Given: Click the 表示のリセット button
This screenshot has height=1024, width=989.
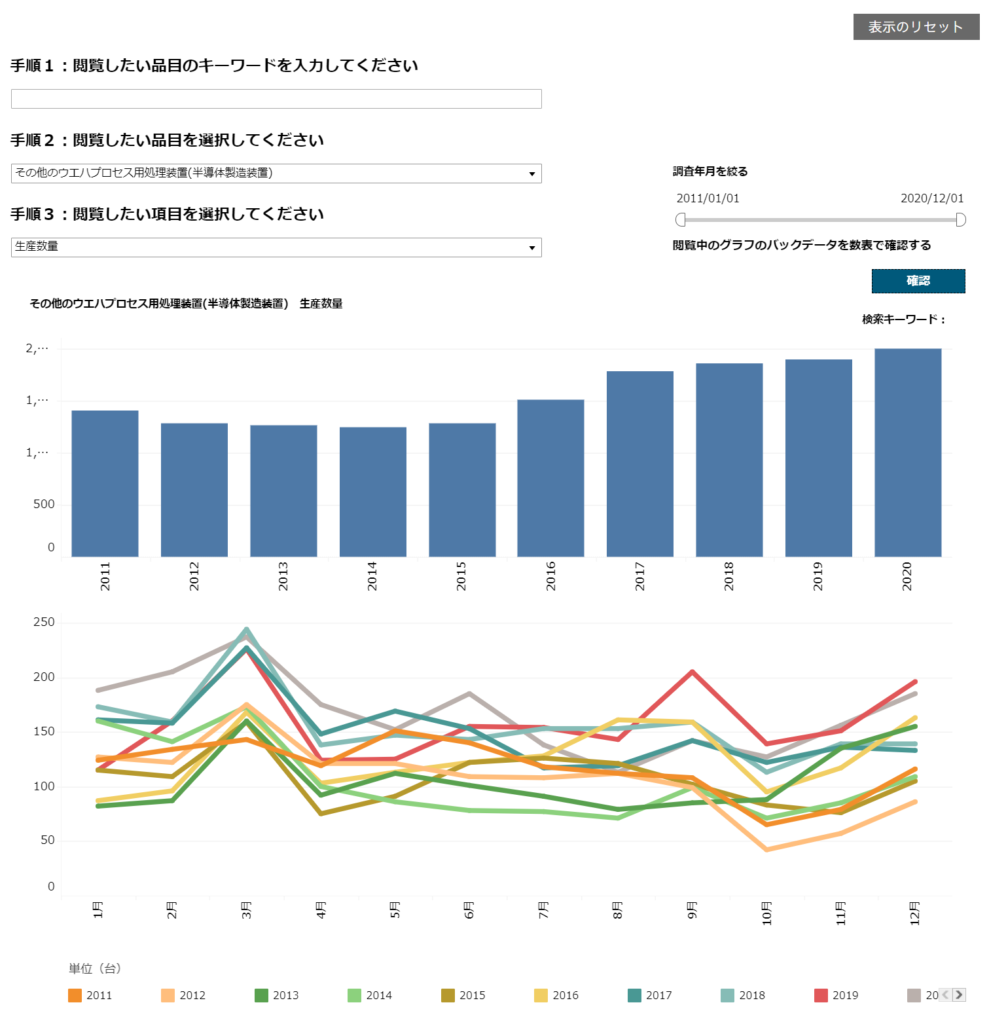Looking at the screenshot, I should coord(916,27).
